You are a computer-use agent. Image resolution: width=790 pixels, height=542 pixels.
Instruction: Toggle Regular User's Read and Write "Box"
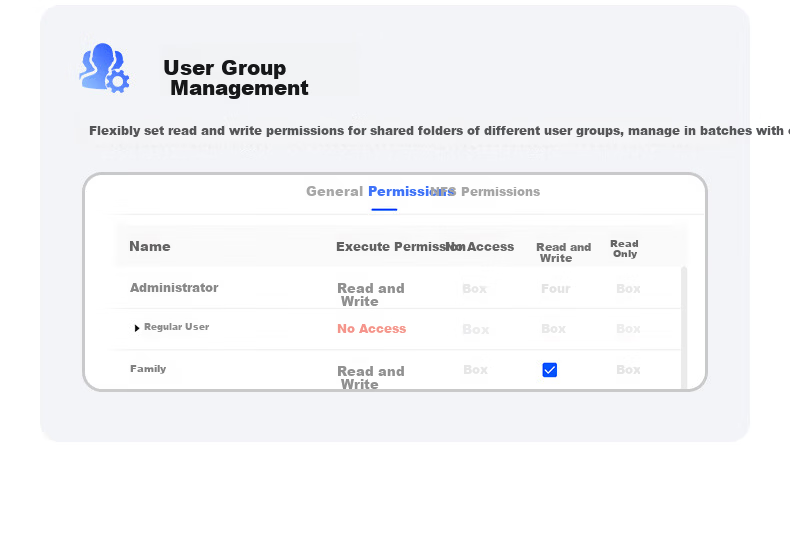click(553, 329)
